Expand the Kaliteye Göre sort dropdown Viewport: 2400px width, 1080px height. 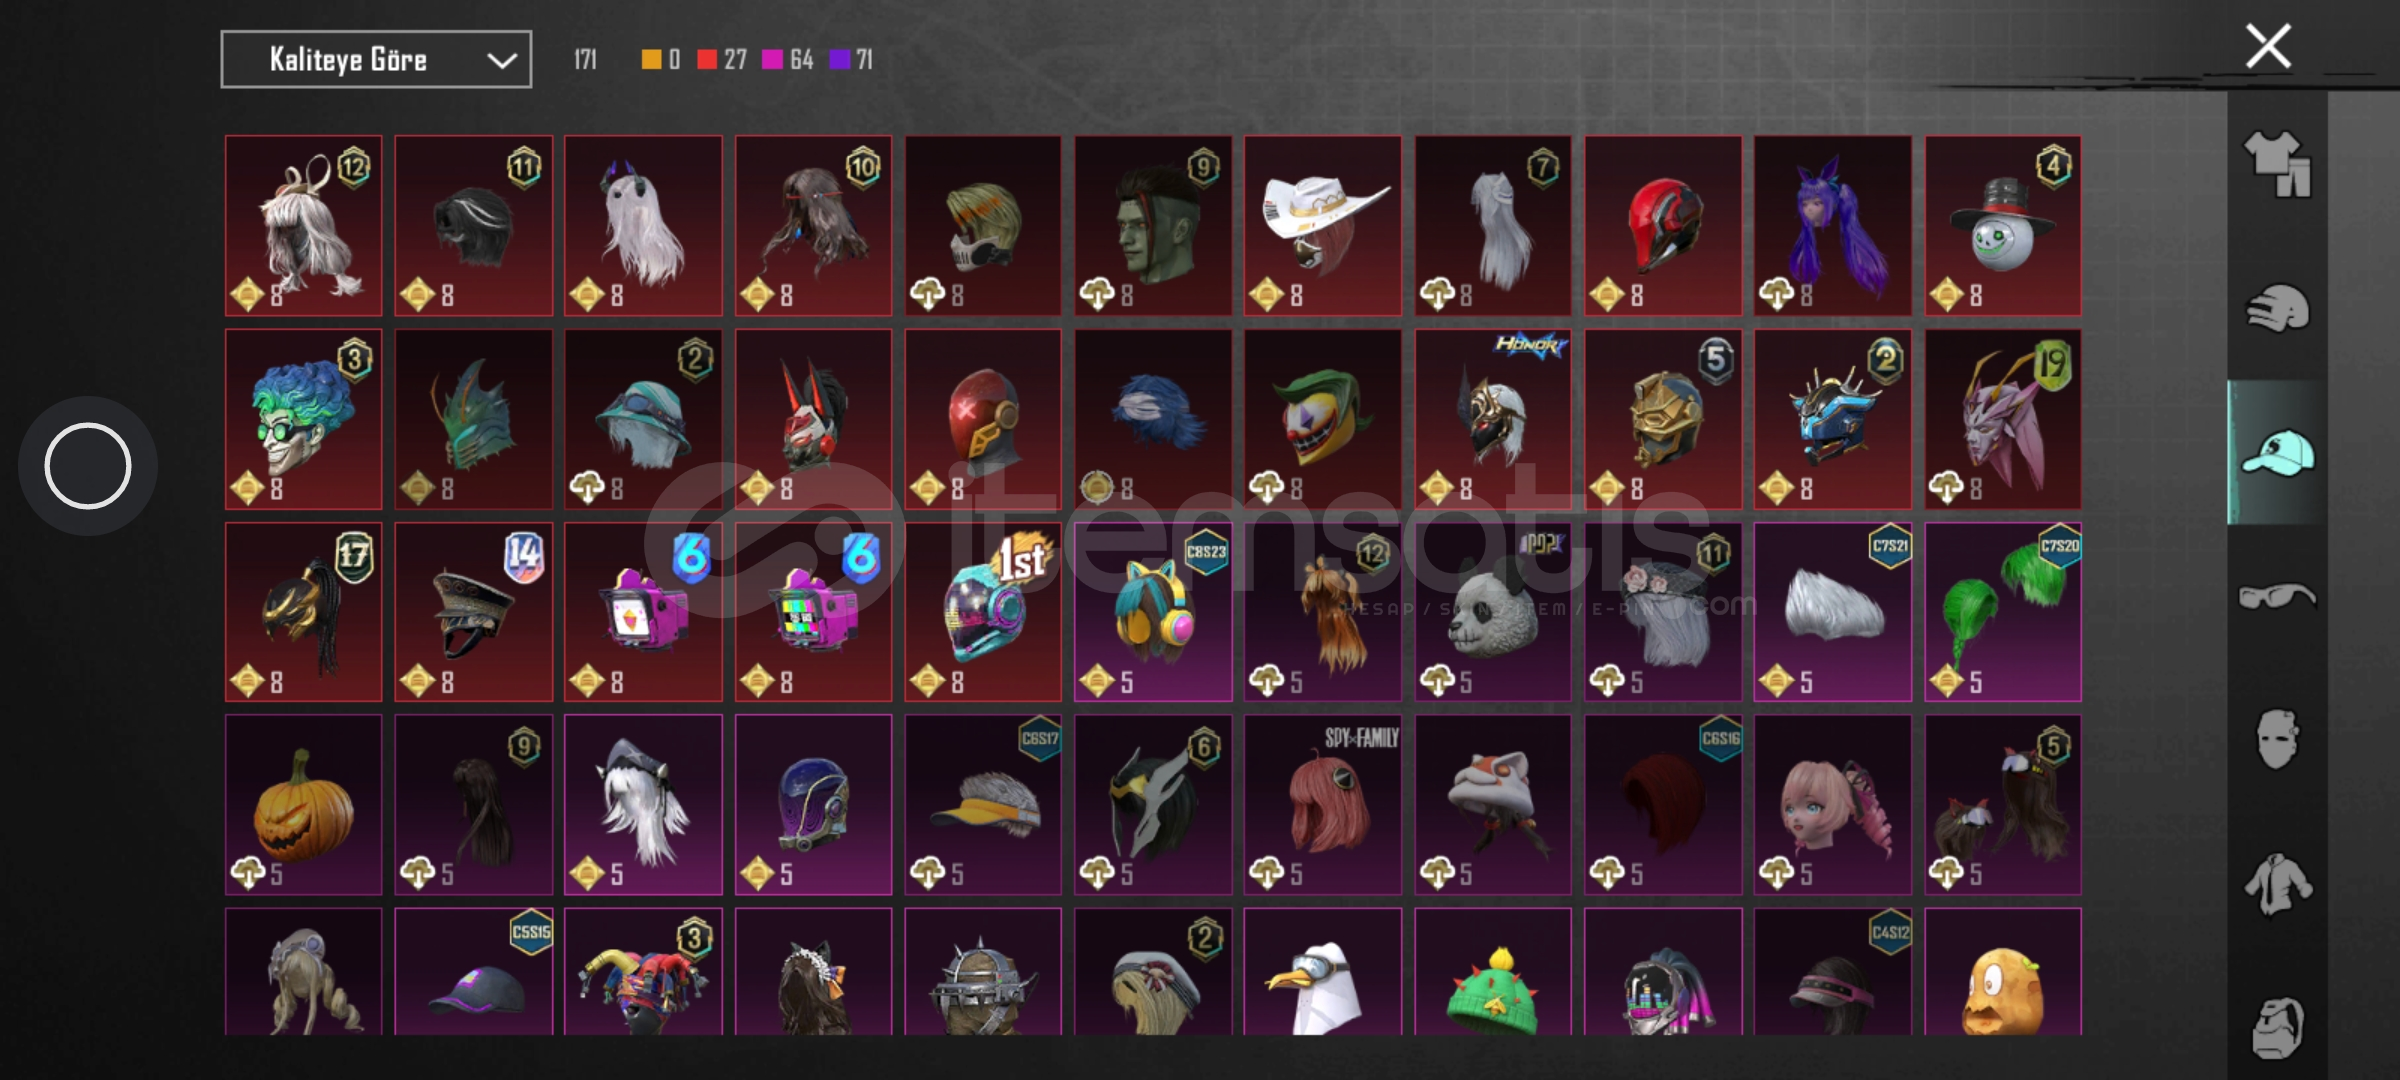376,60
